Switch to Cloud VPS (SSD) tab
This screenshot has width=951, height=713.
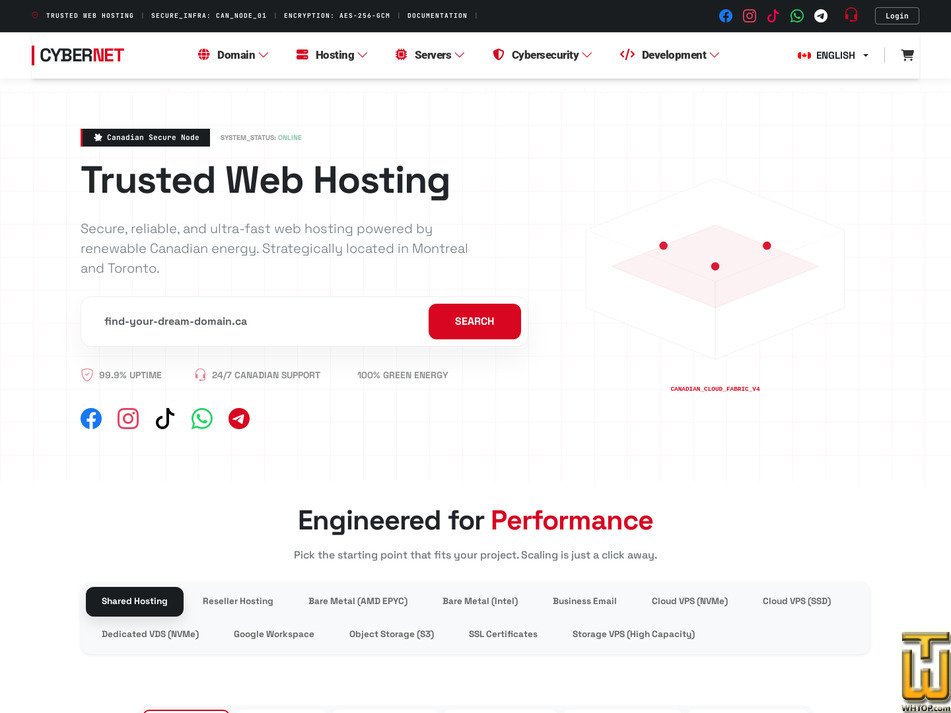[x=796, y=601]
